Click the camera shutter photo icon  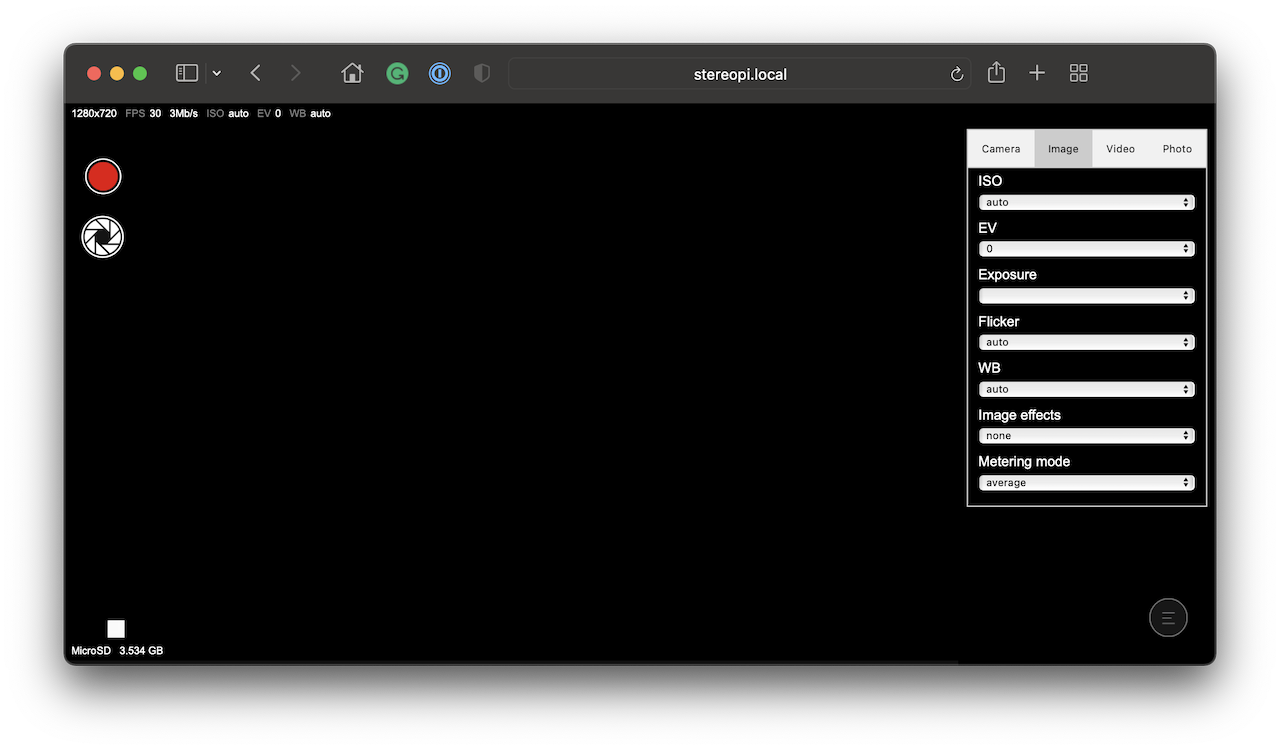pos(103,237)
